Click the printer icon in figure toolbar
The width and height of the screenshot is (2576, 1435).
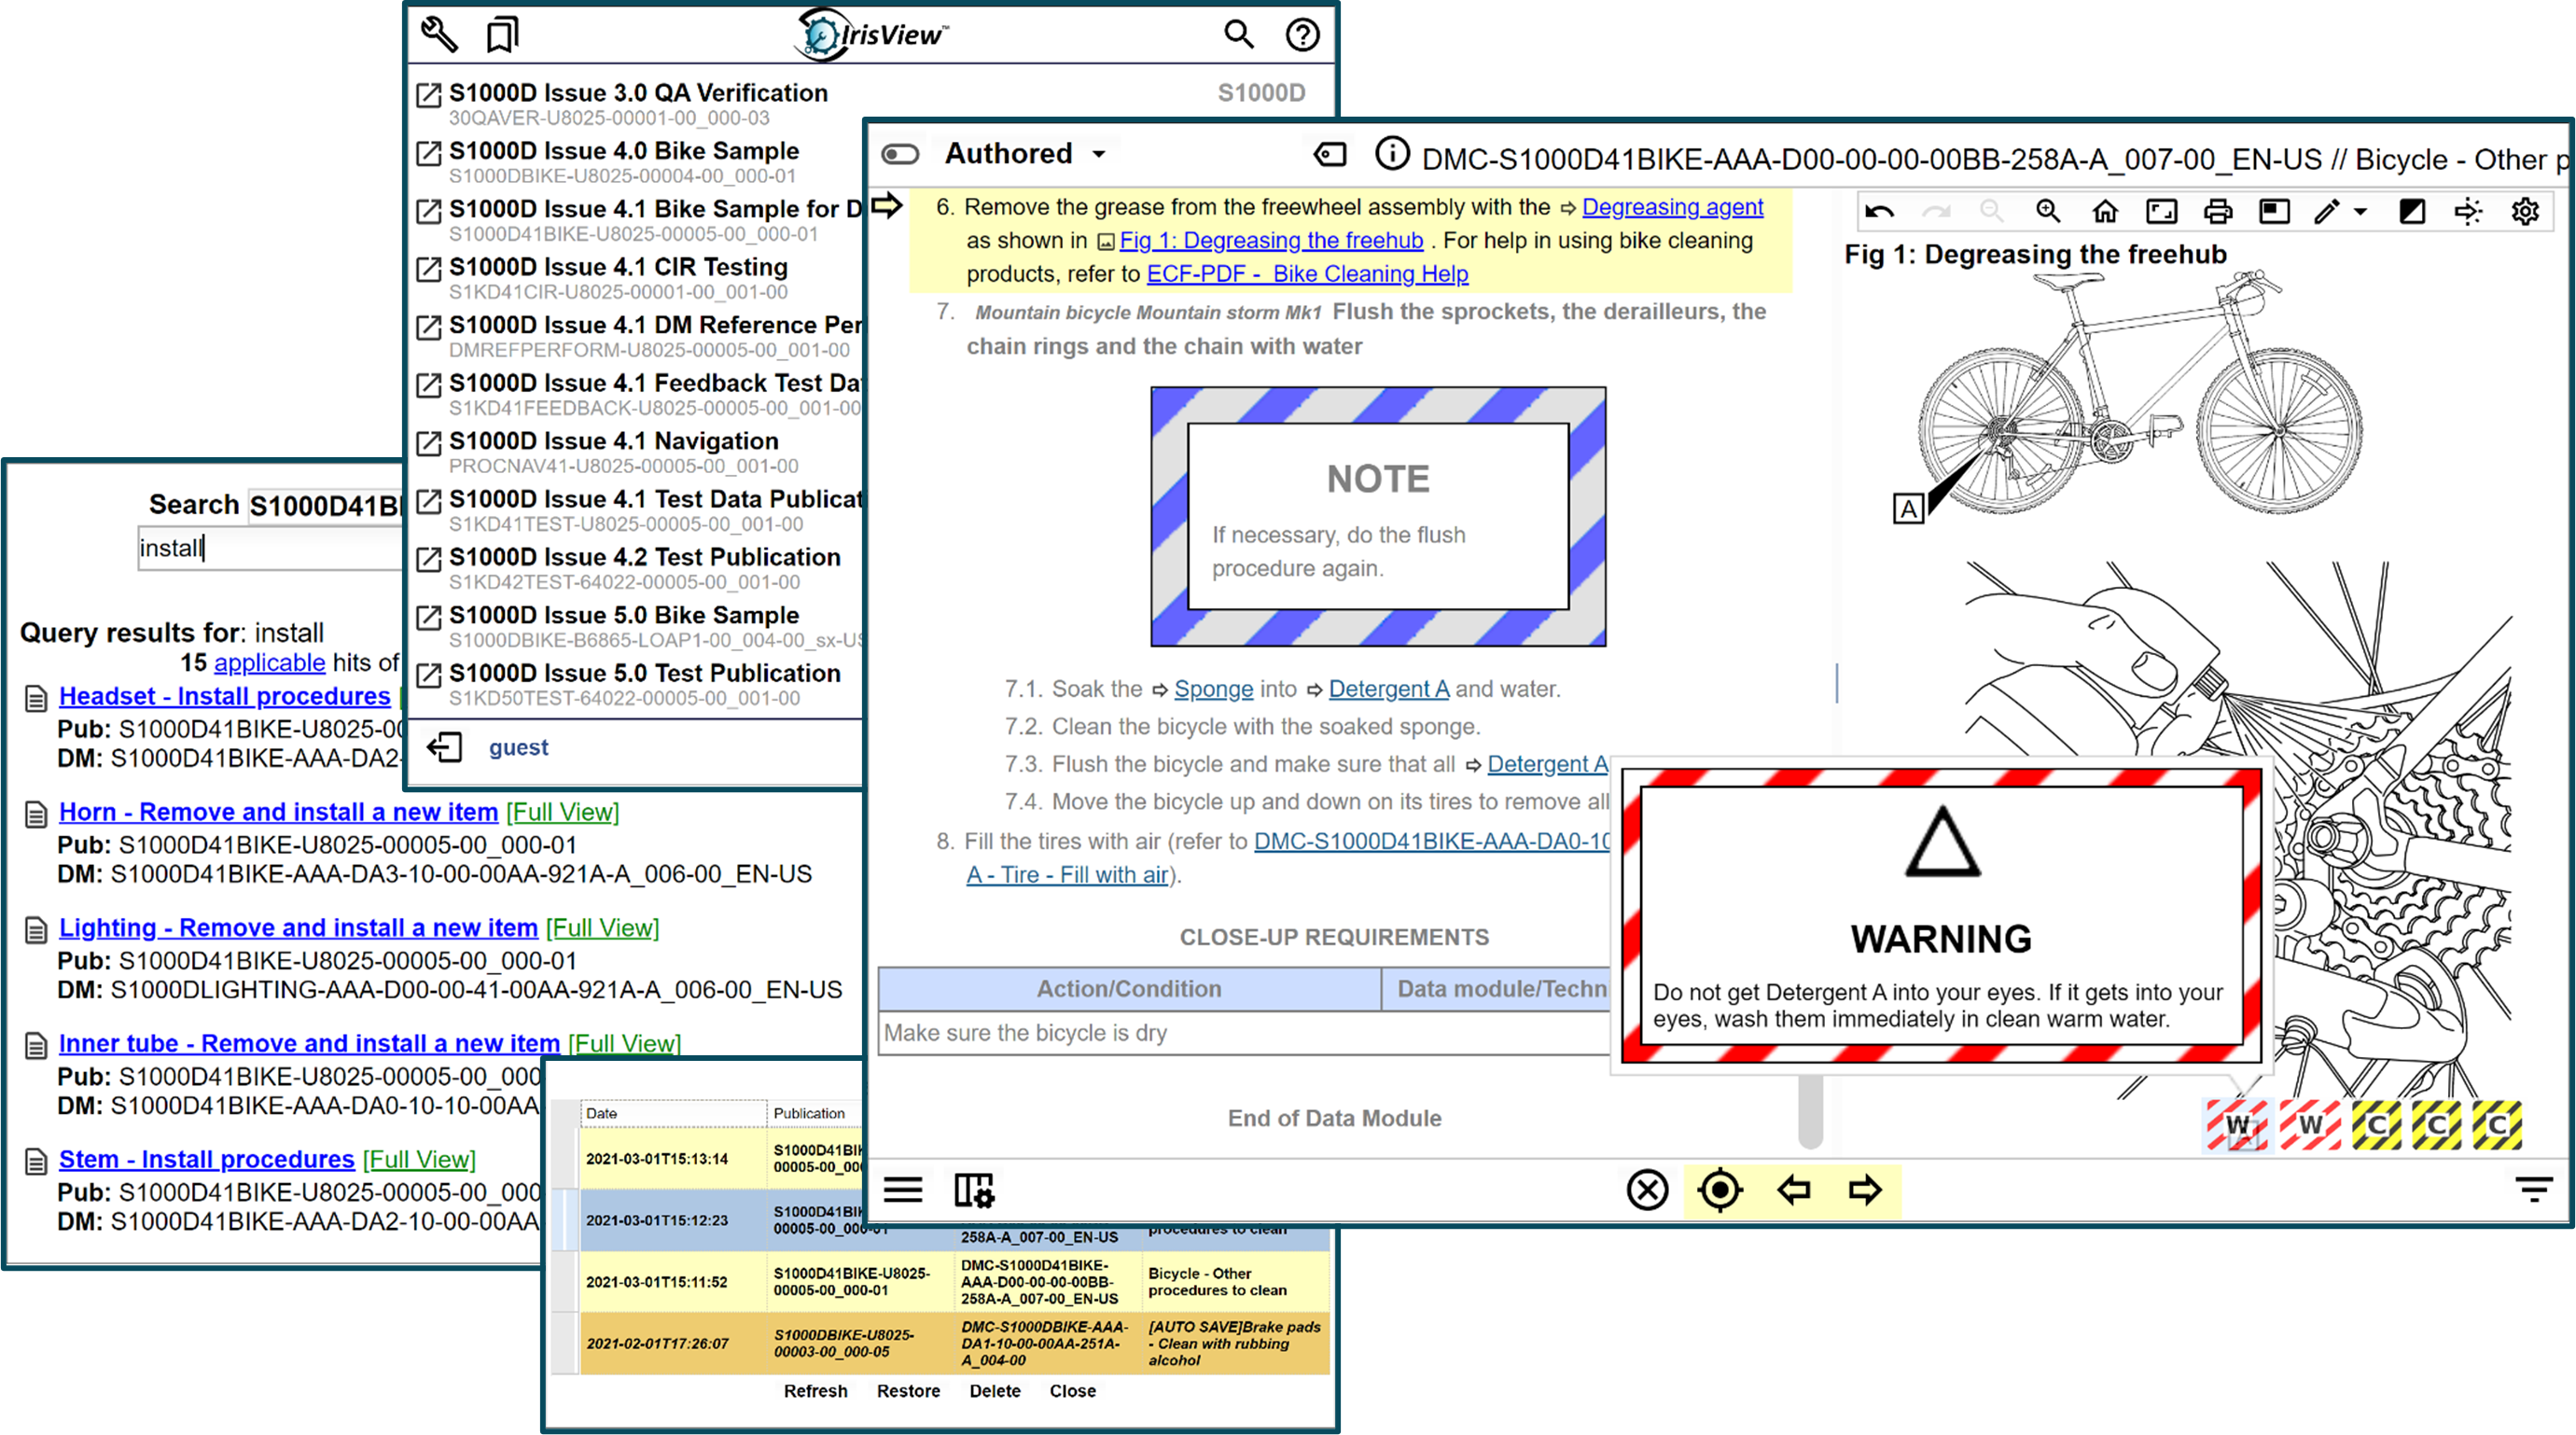pyautogui.click(x=2218, y=211)
